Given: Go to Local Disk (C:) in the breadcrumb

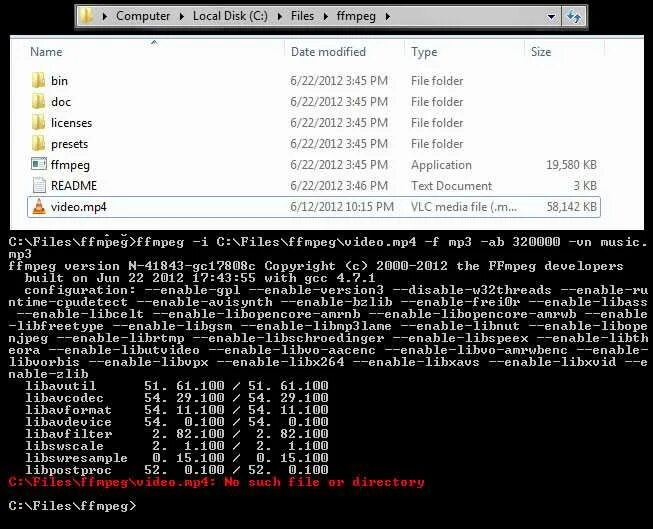Looking at the screenshot, I should (x=230, y=16).
